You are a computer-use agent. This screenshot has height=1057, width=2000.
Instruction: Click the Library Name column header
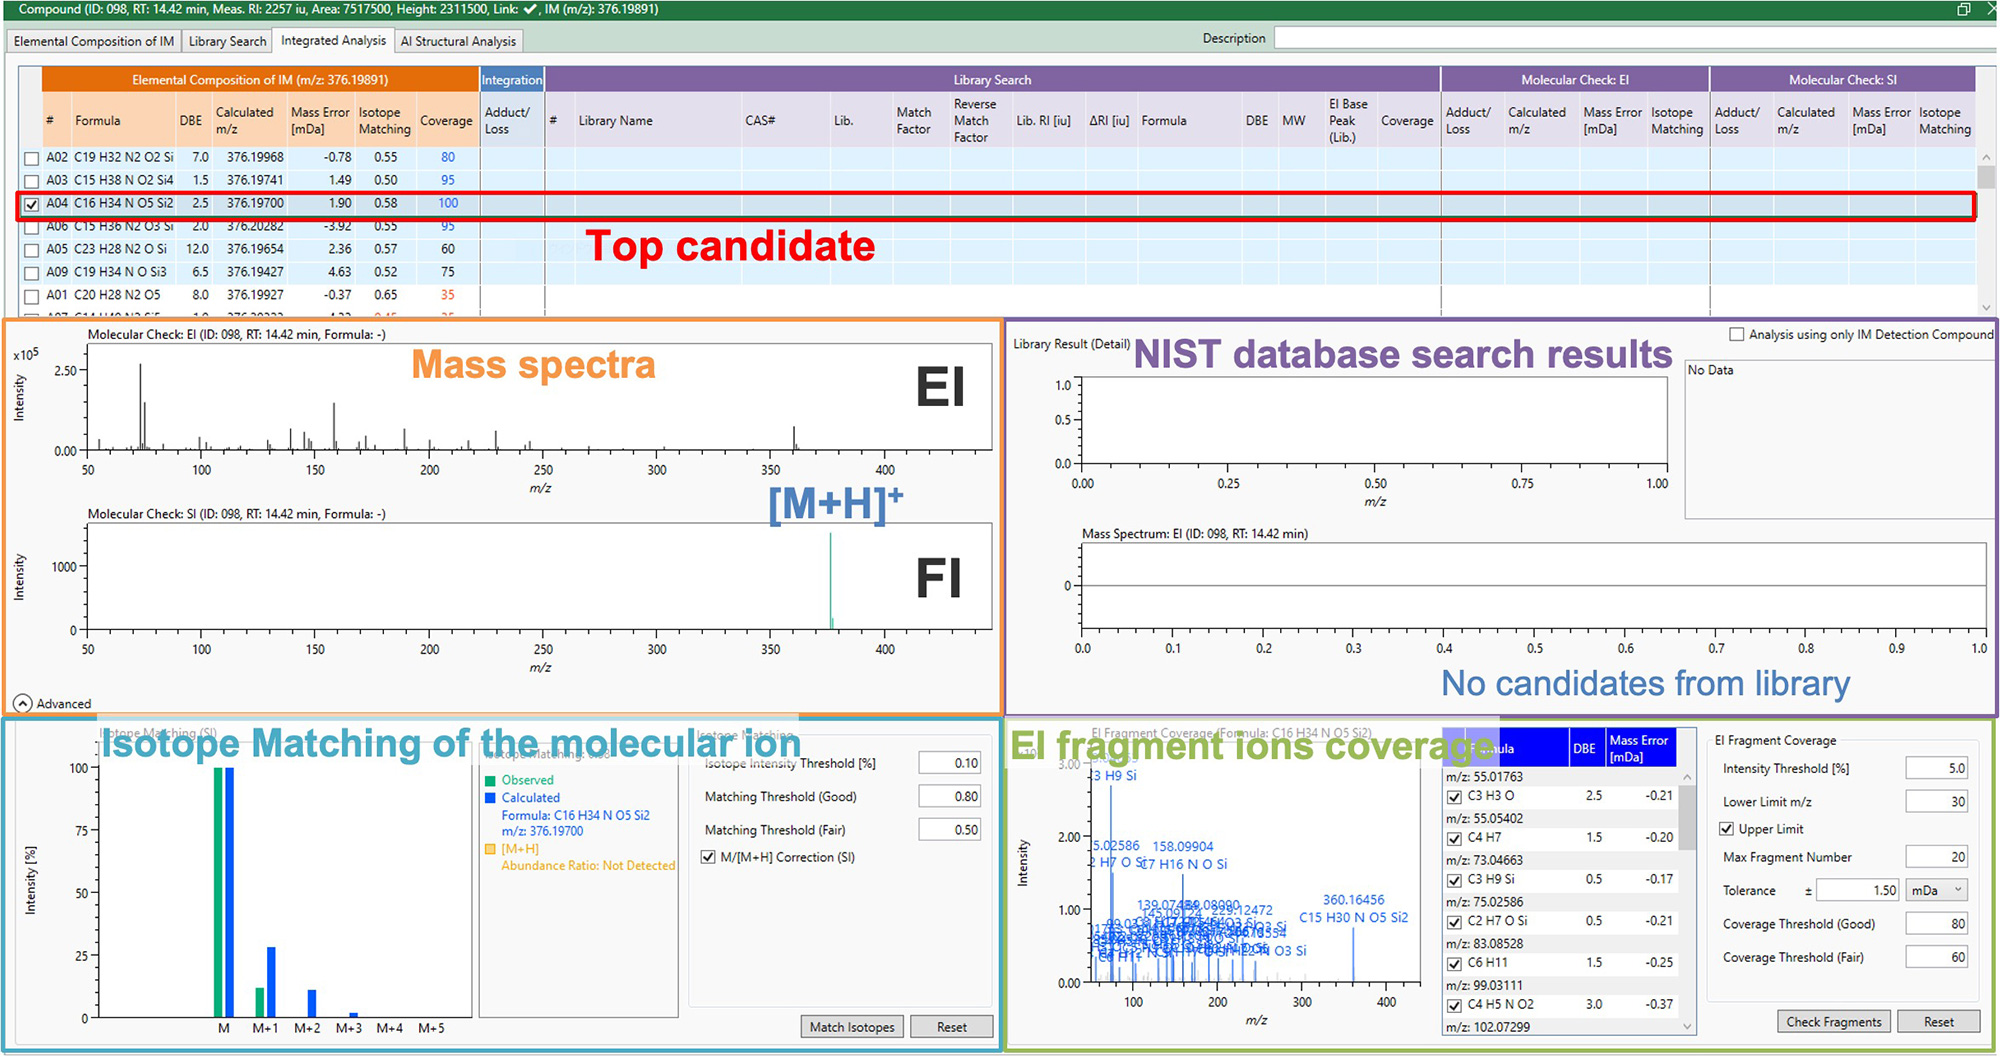657,120
